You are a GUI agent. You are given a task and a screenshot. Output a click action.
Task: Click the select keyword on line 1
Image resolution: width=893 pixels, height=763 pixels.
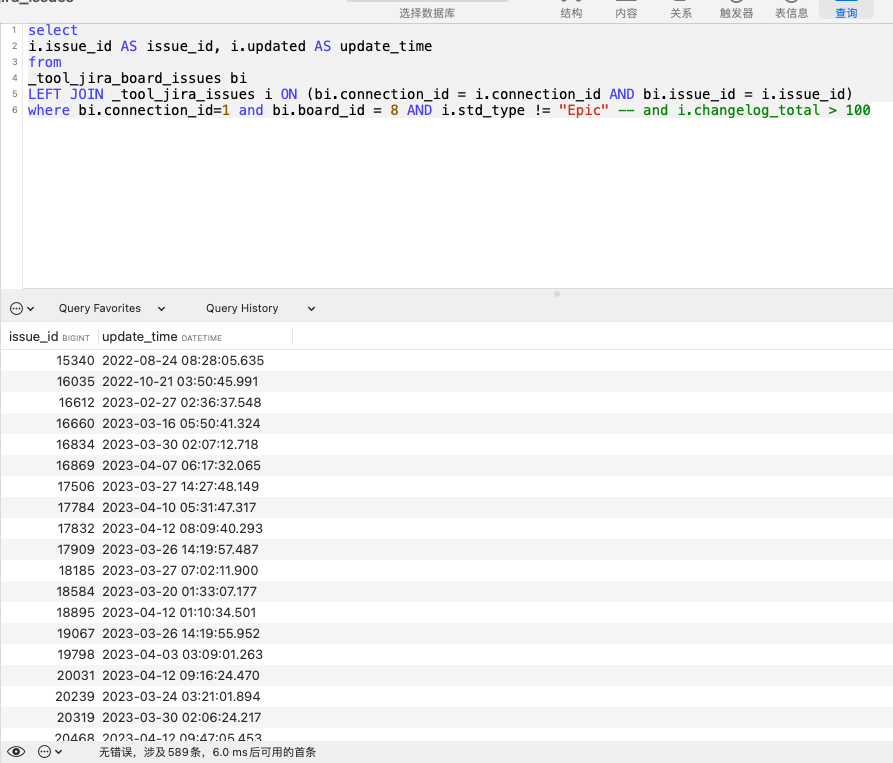point(53,30)
